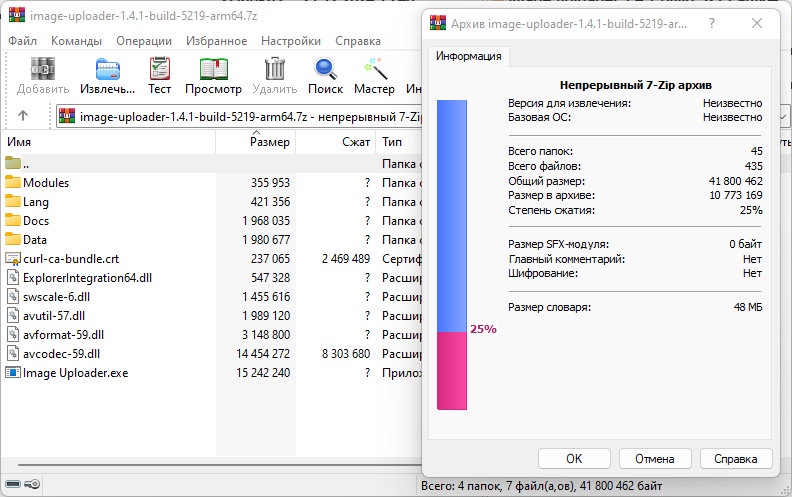The image size is (792, 497).
Task: Click the 48 МБ dictionary size value
Action: (748, 307)
